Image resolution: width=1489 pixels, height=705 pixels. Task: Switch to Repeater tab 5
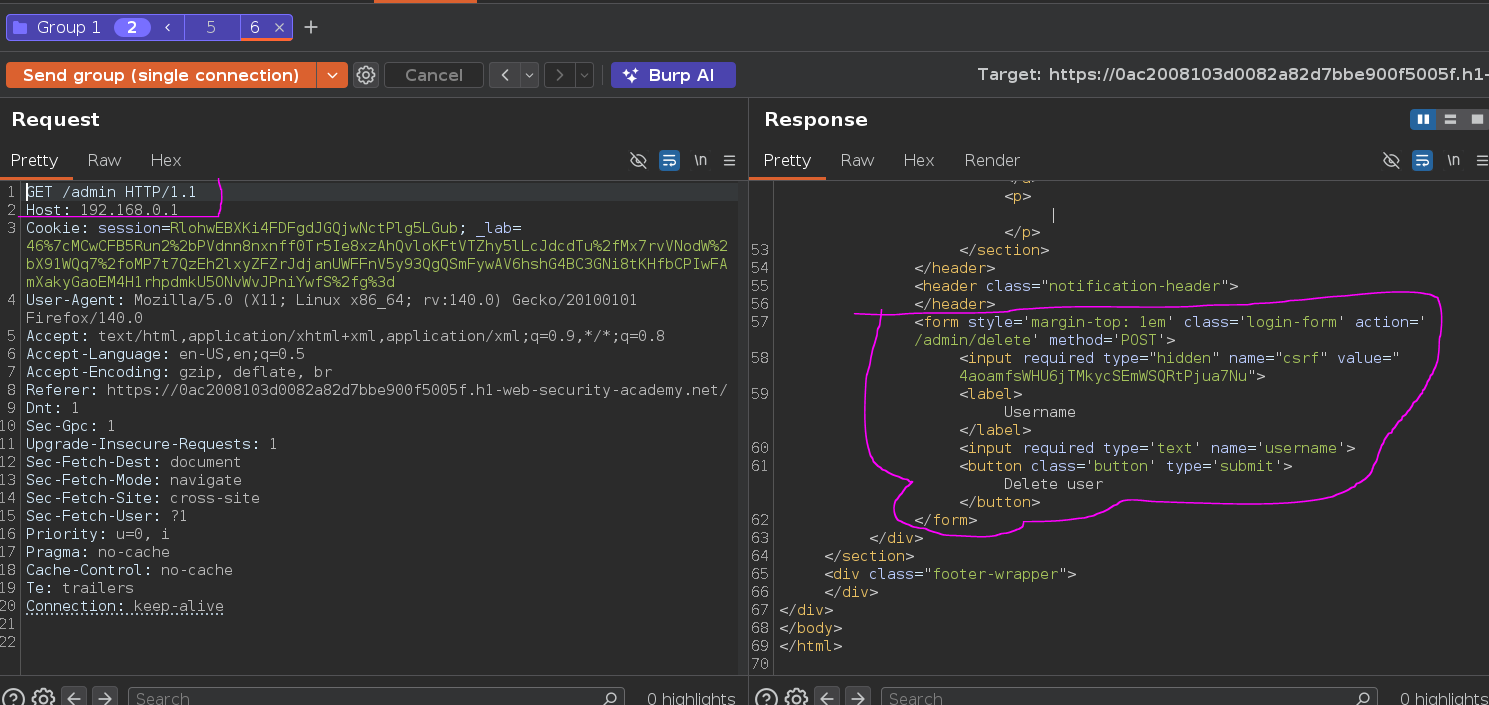pyautogui.click(x=211, y=28)
